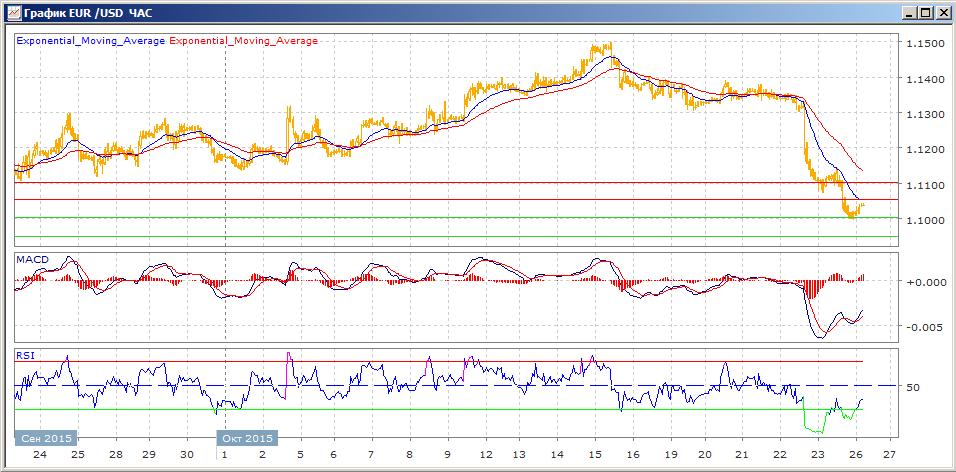Select the blue Exponential_Moving_Average legend label

(x=91, y=41)
